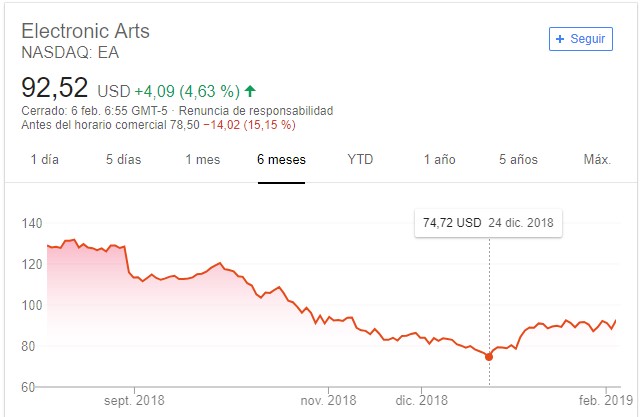
Task: Show the 1 mes chart range
Action: pos(202,160)
